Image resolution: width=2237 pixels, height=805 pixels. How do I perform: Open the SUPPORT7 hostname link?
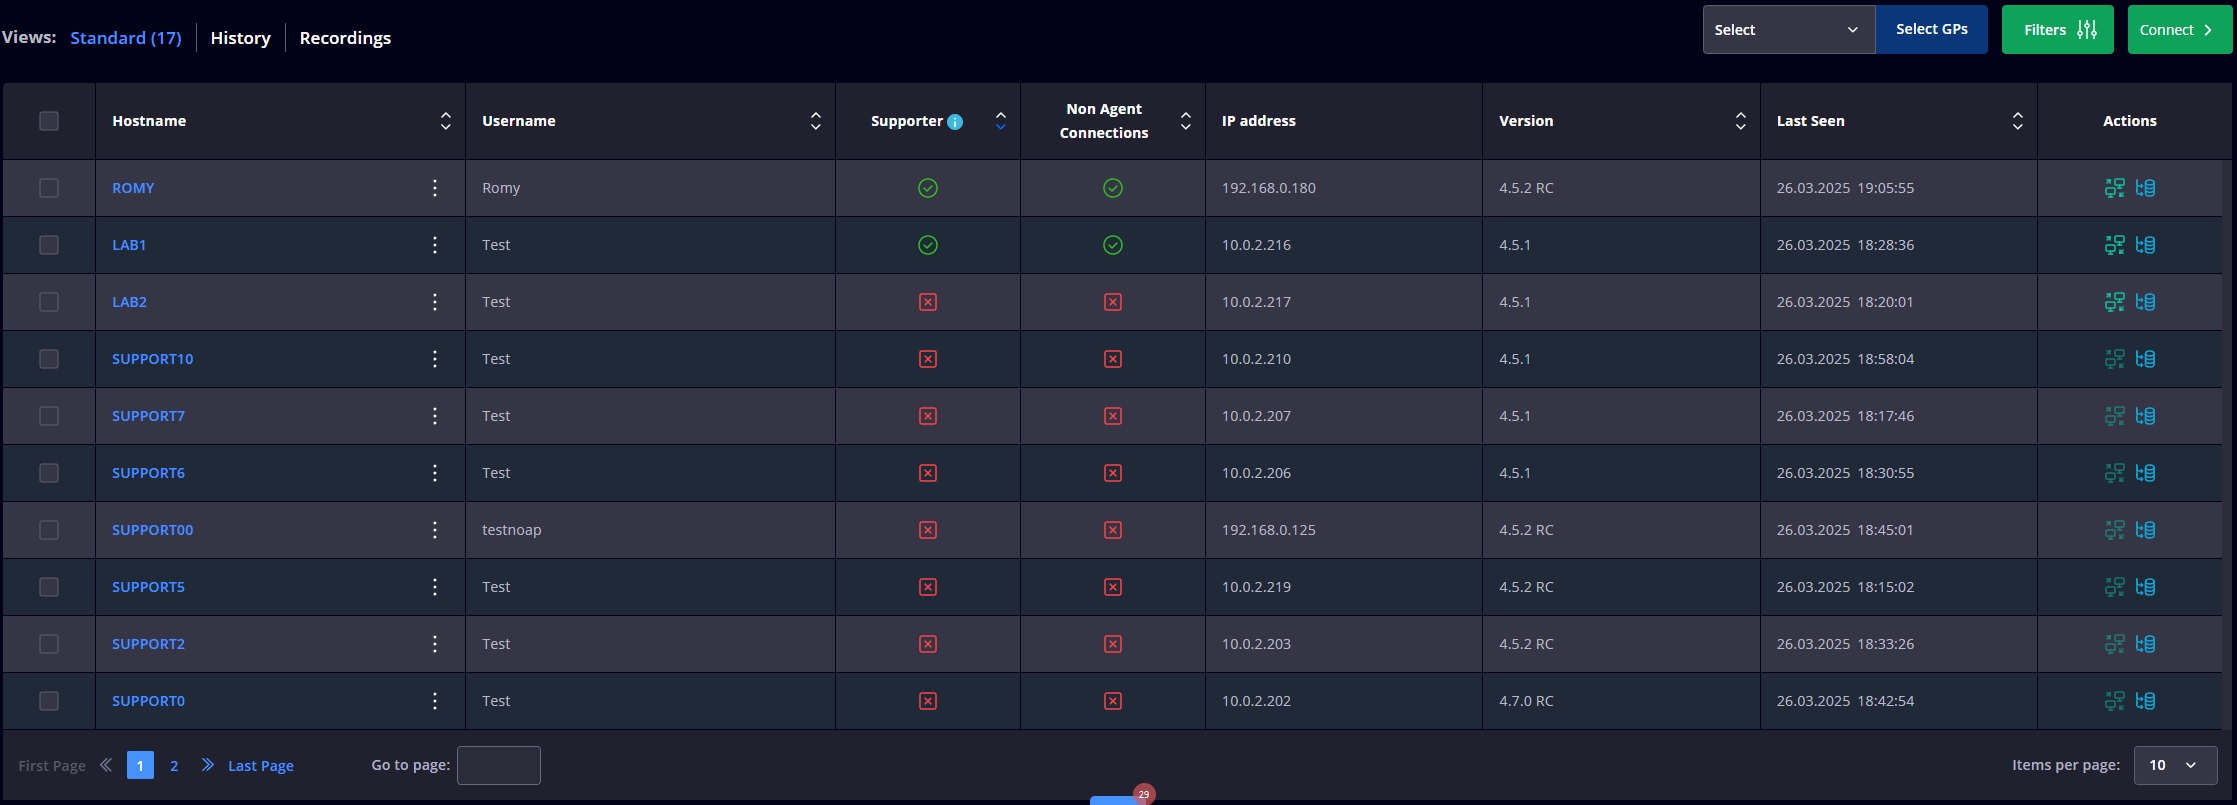point(148,416)
